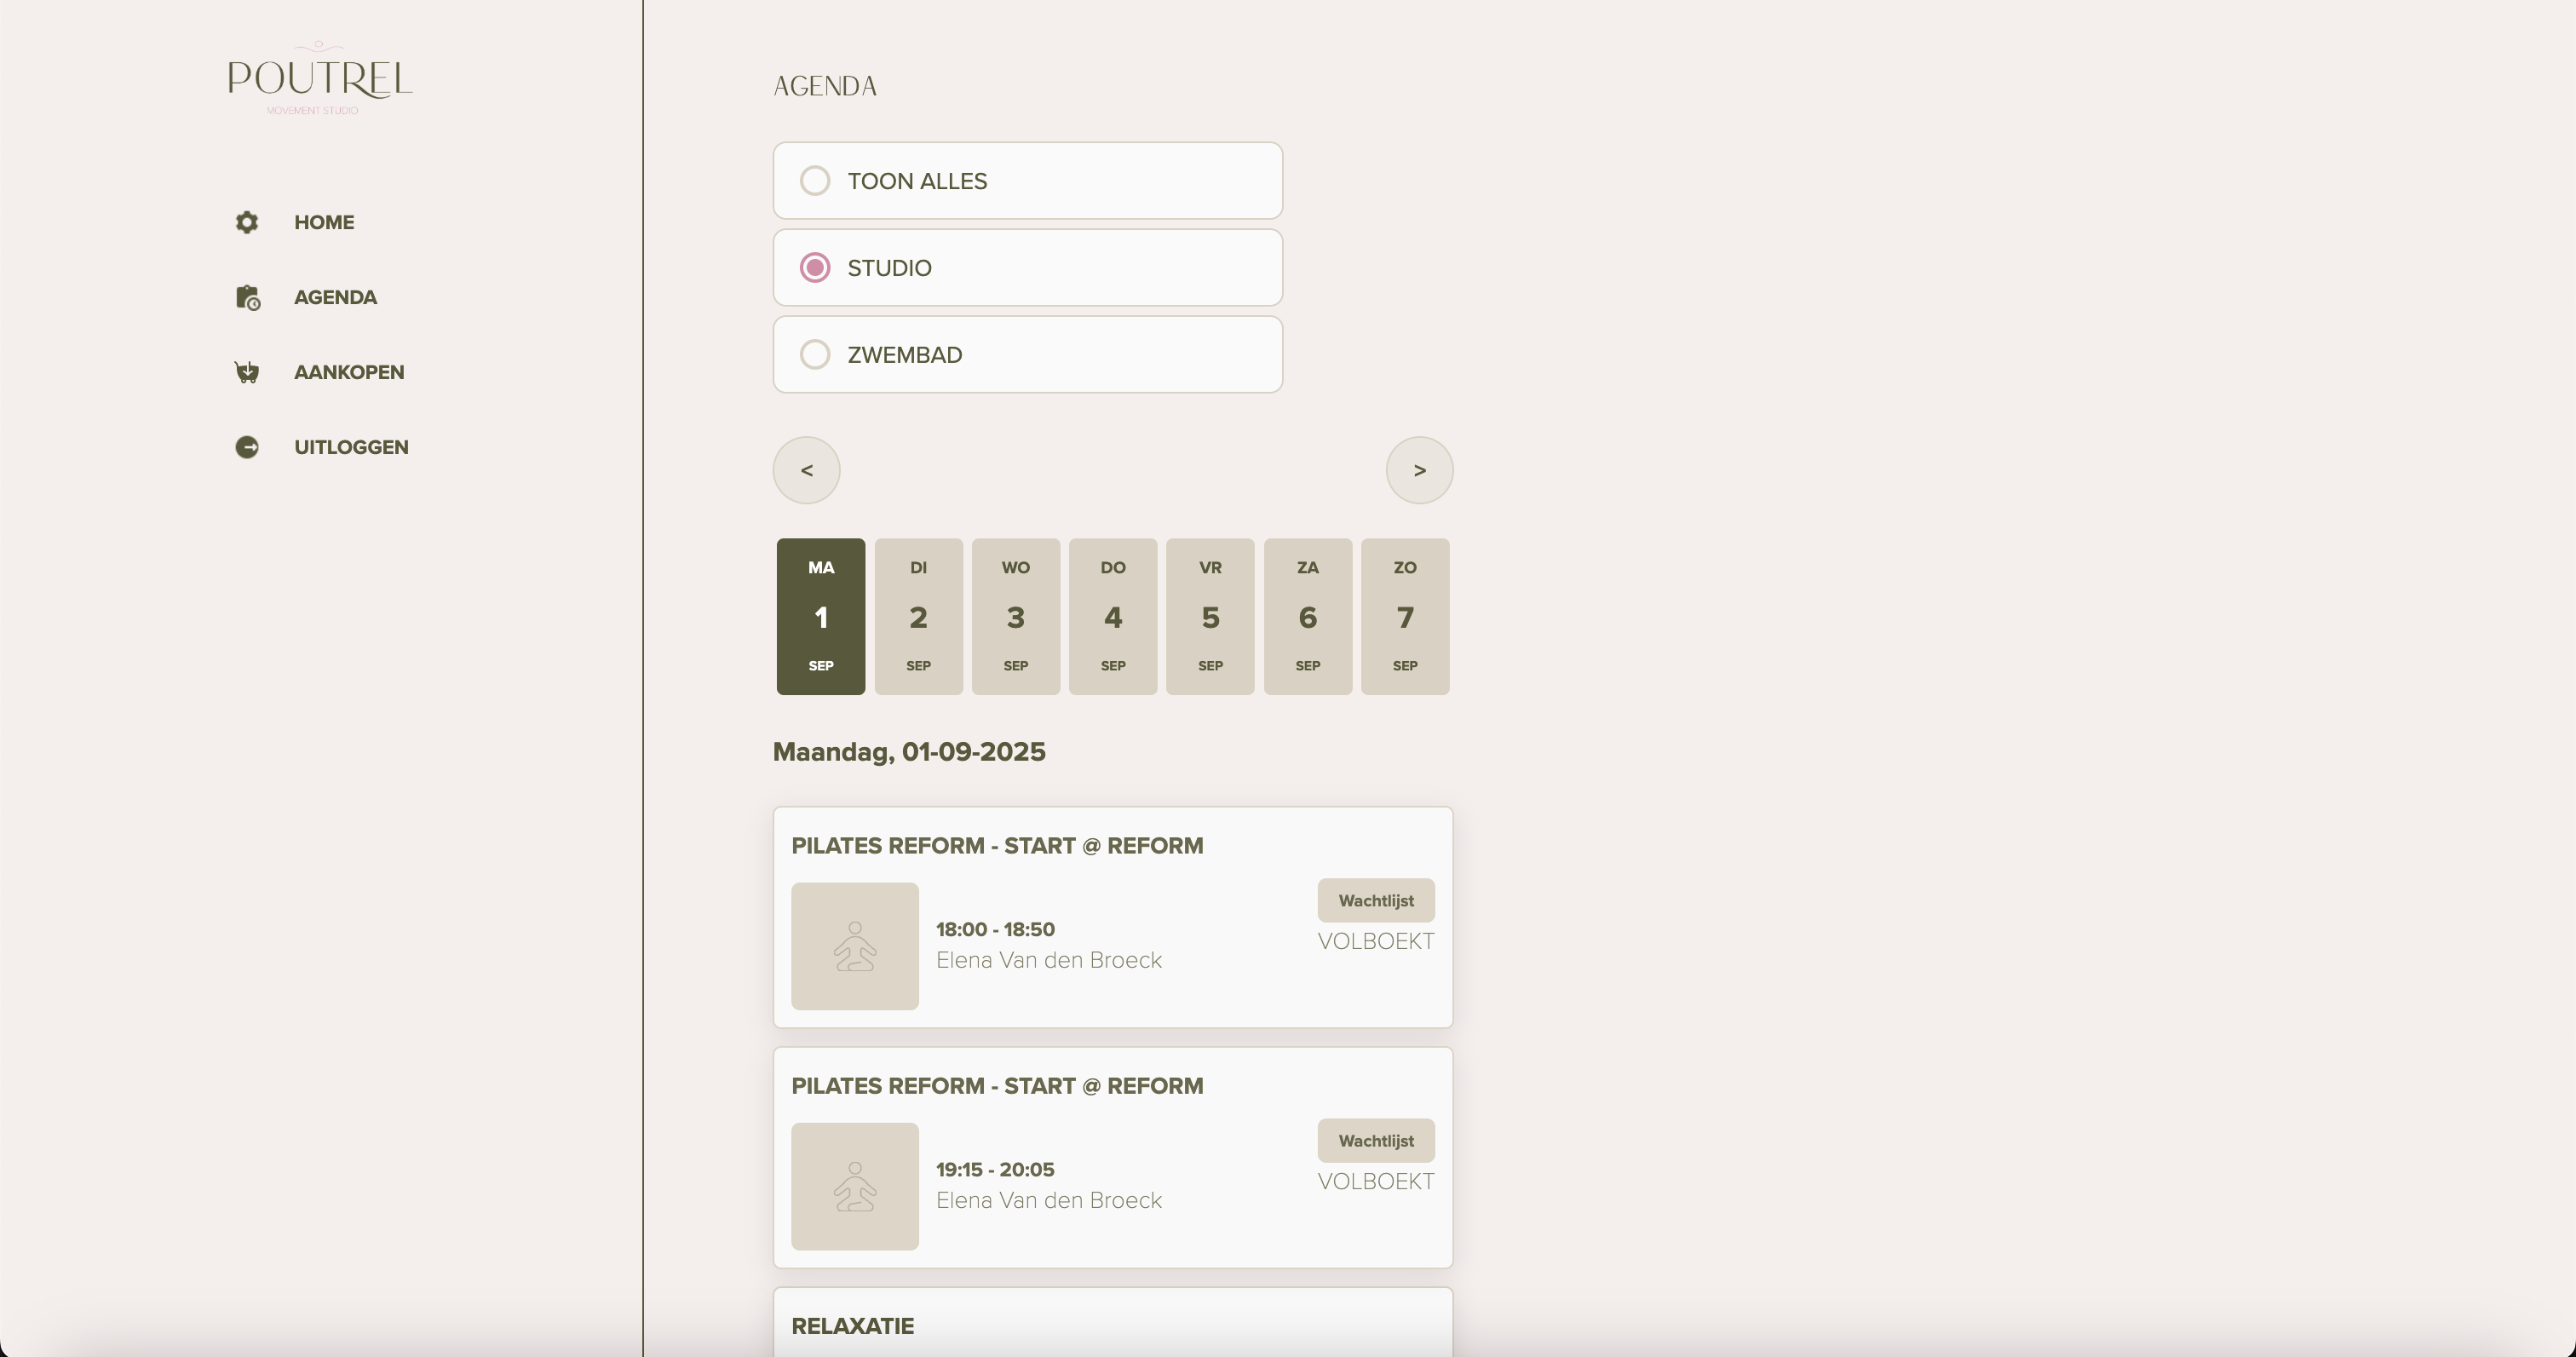Select Sunday 7 Sep day tab
This screenshot has height=1357, width=2576.
click(1404, 616)
